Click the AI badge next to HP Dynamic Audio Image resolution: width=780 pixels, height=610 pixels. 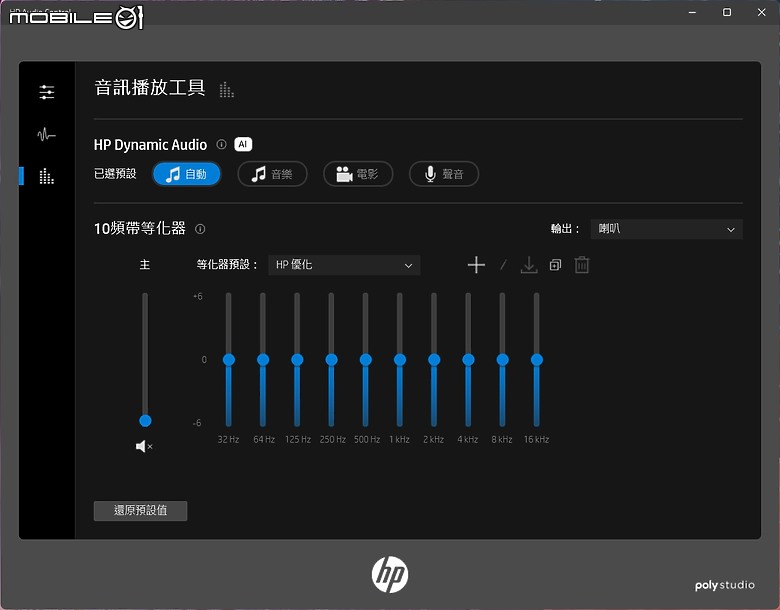(x=243, y=144)
